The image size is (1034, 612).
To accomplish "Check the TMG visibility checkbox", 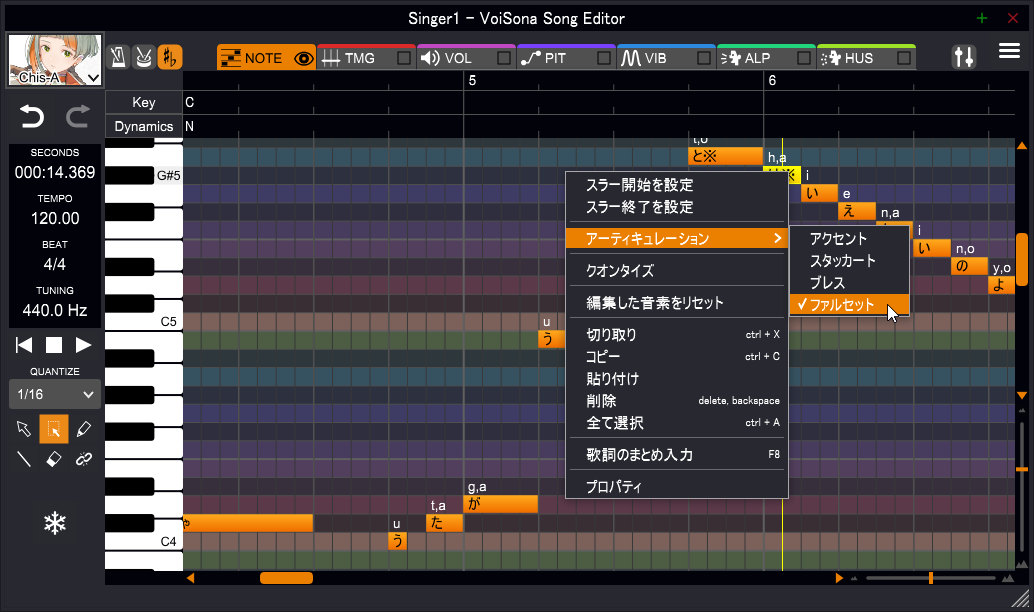I will click(x=404, y=58).
